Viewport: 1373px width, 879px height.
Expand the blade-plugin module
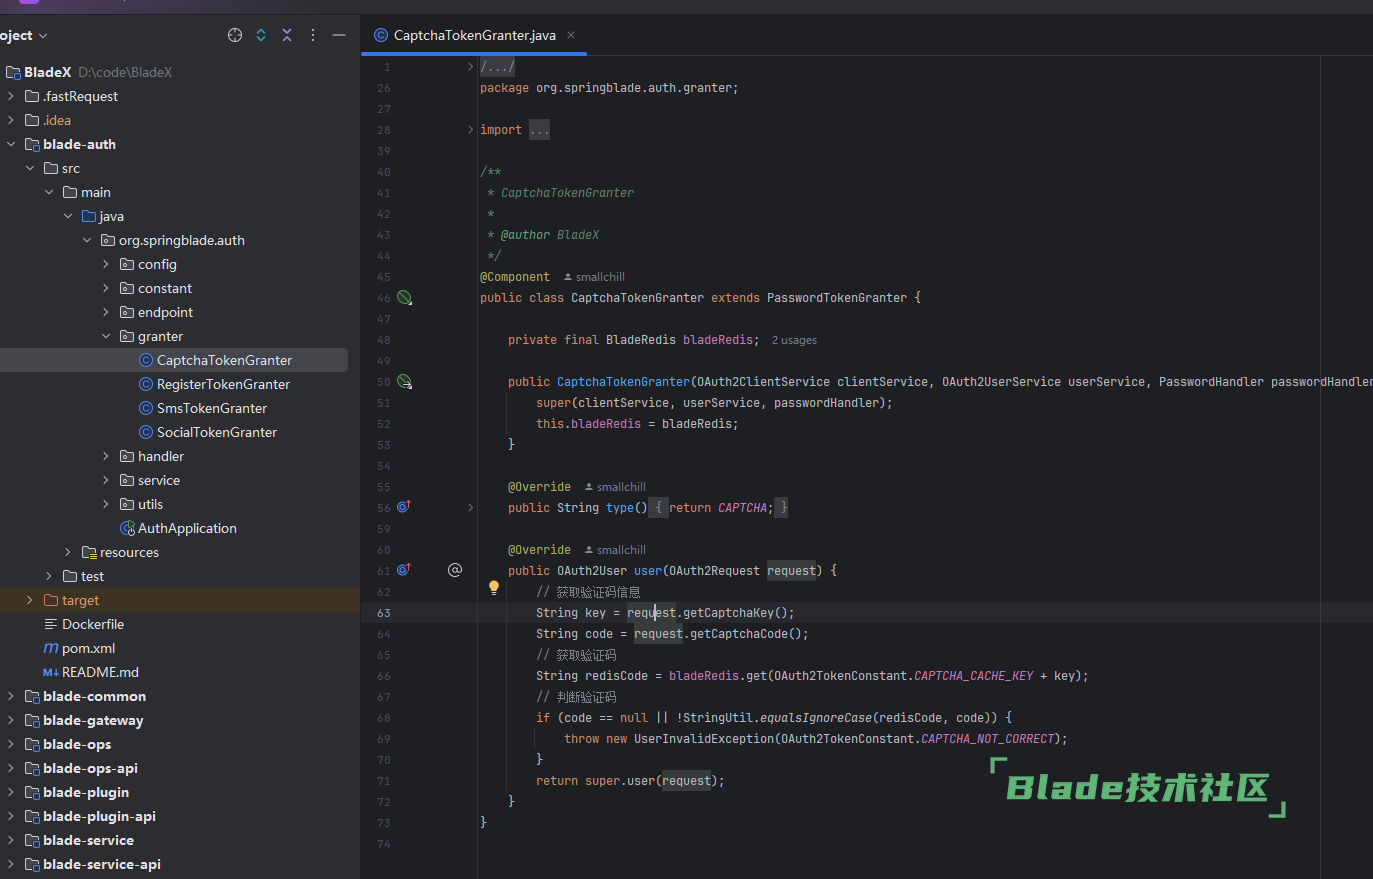tap(11, 792)
